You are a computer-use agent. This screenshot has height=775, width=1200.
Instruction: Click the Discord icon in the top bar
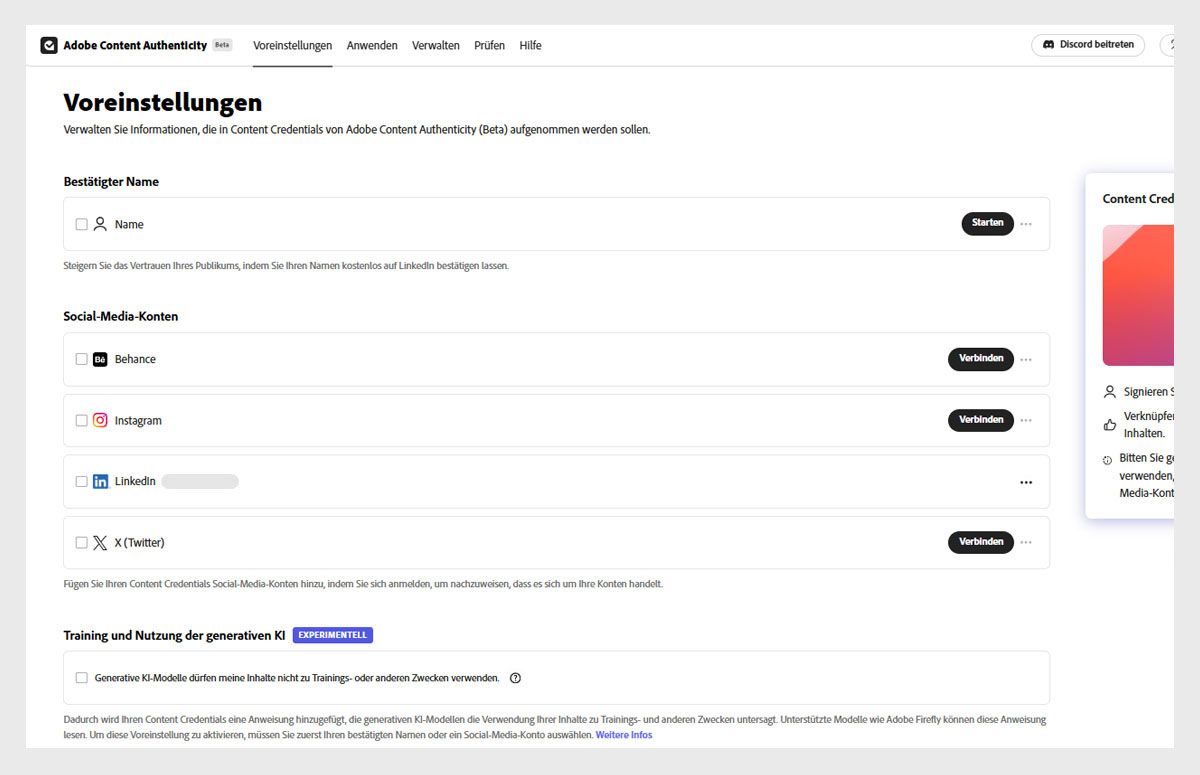point(1049,45)
